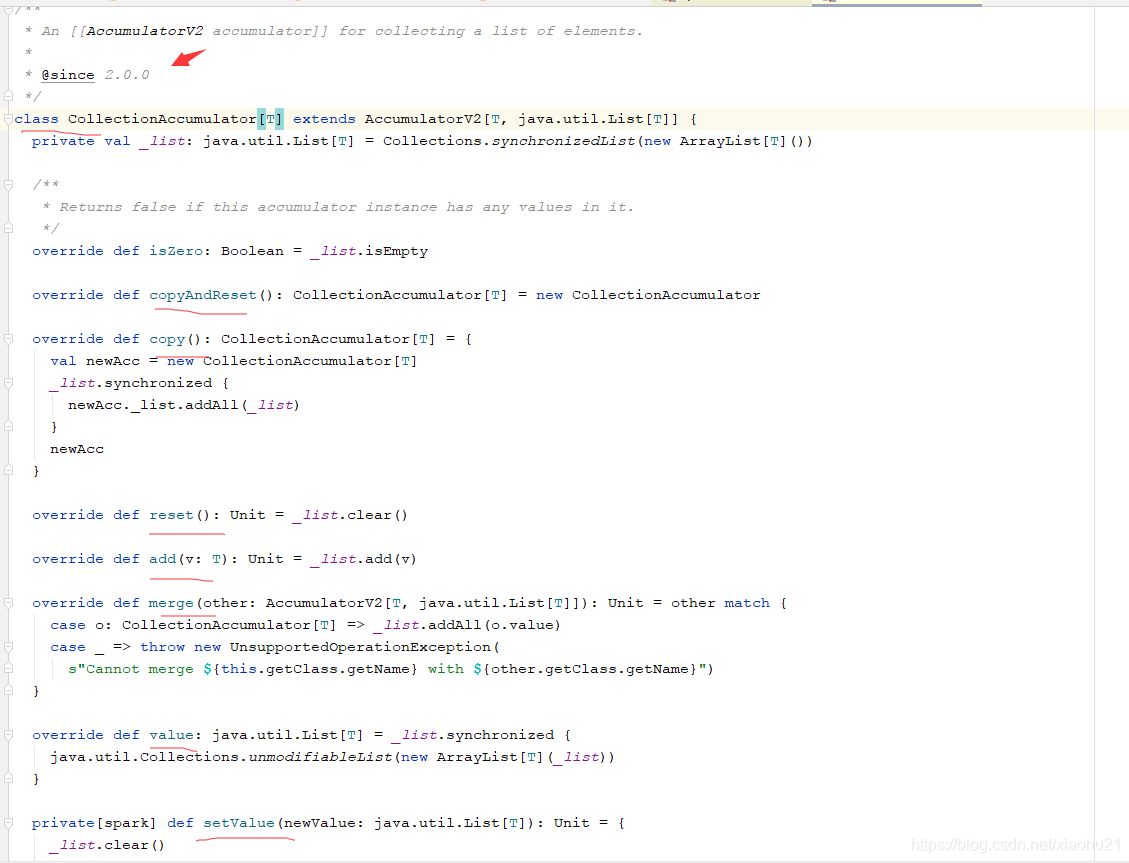Viewport: 1129px width, 863px height.
Task: Click 'Boolean' return type of isZero
Action: point(253,251)
